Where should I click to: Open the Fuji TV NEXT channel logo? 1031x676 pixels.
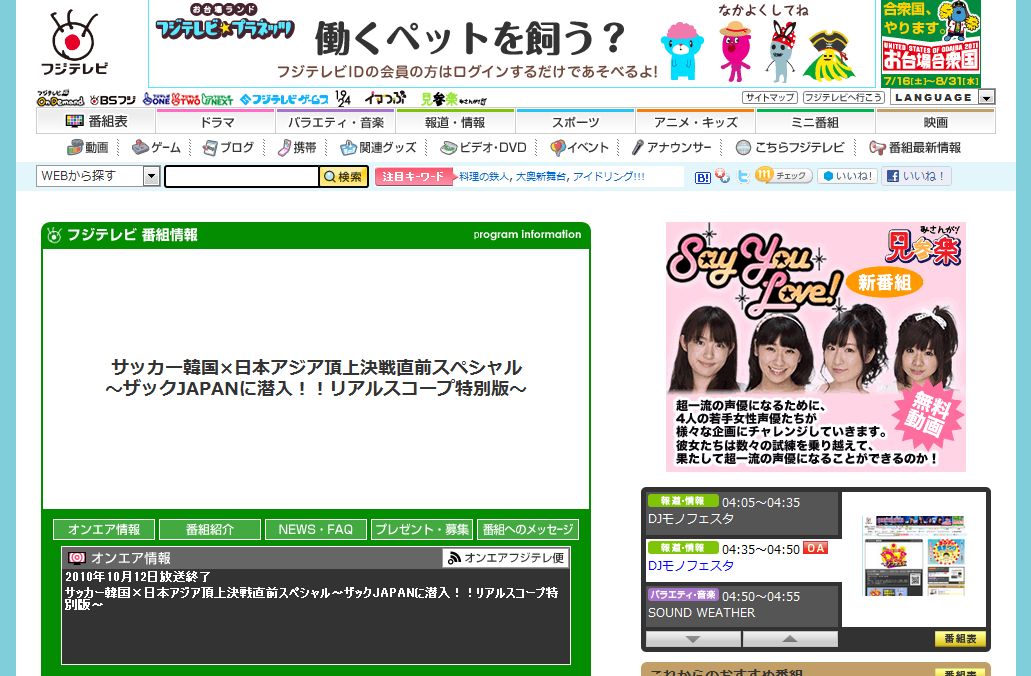point(218,99)
